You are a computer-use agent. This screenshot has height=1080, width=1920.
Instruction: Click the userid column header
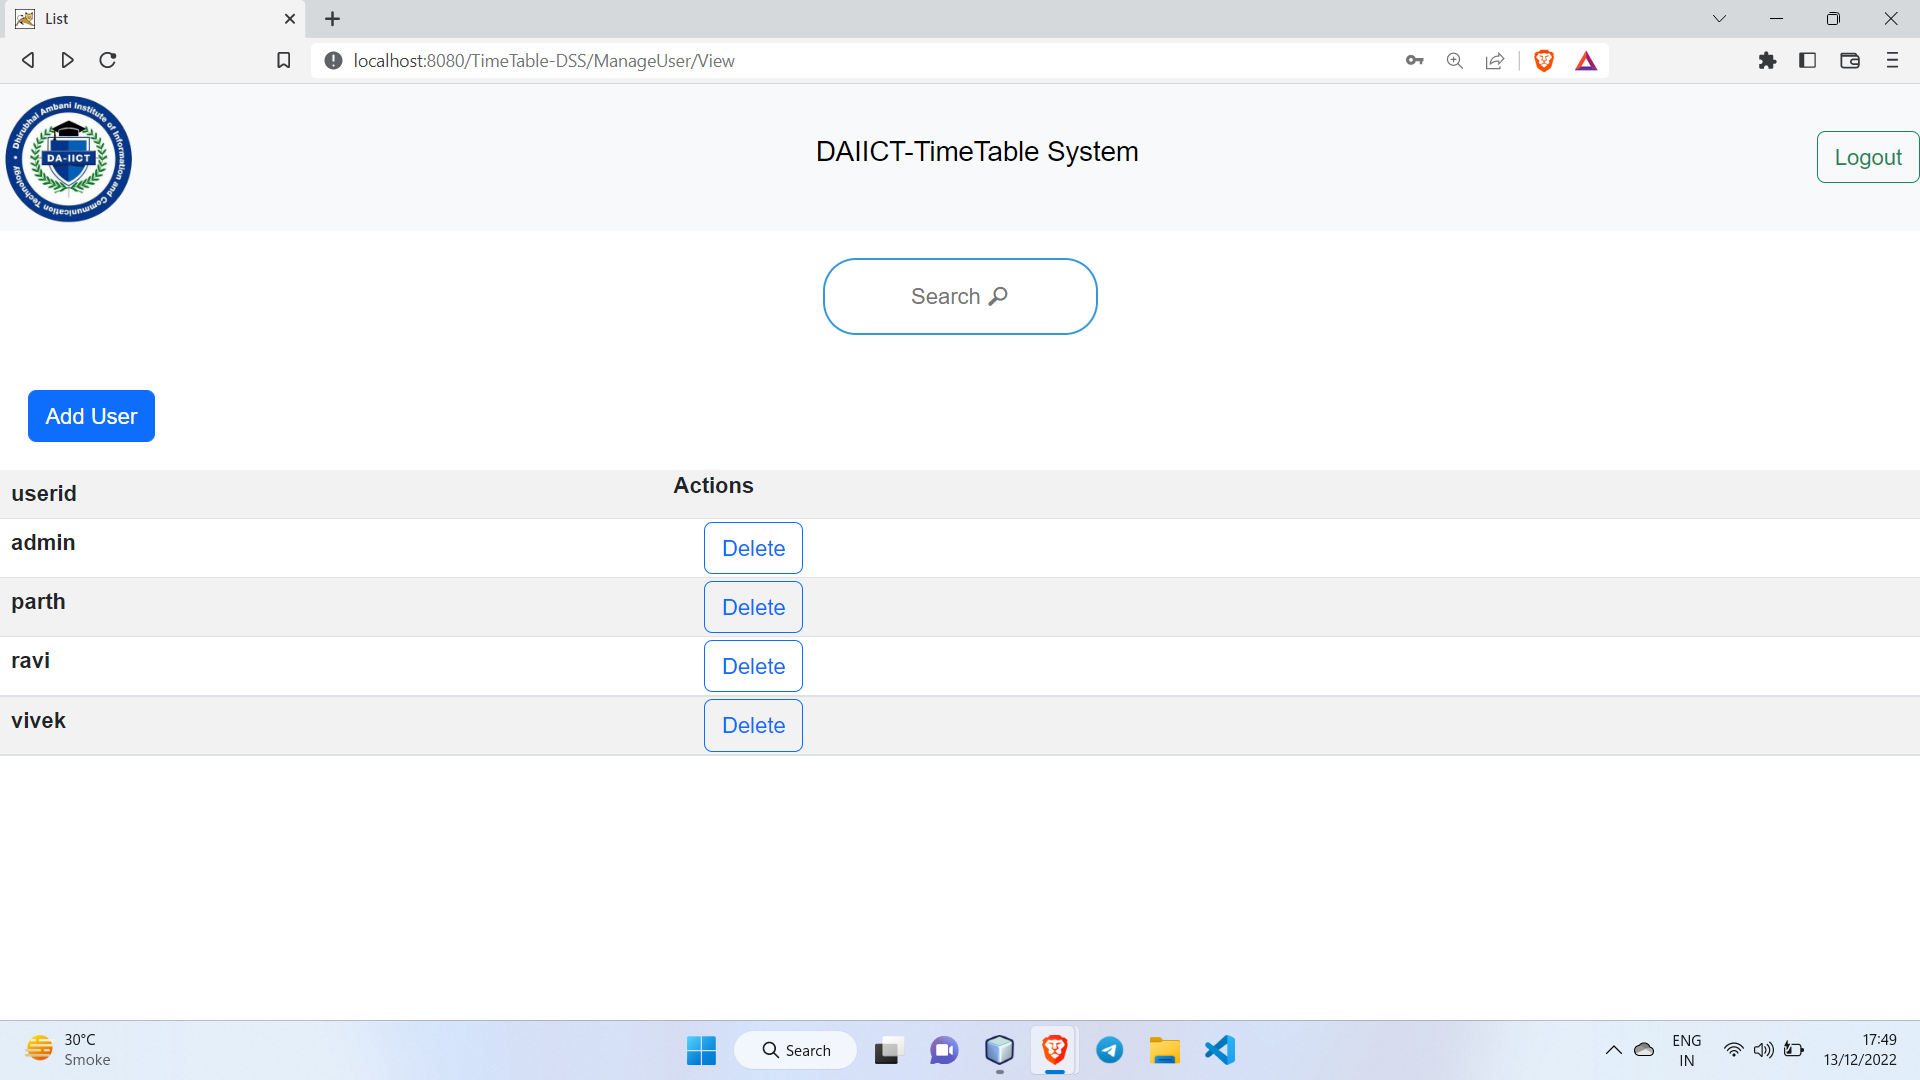(x=44, y=493)
